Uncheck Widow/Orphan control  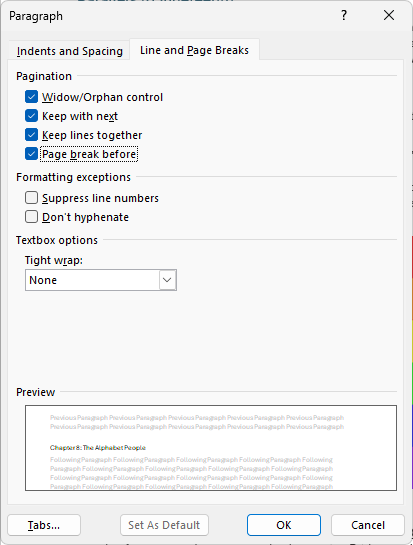click(31, 97)
